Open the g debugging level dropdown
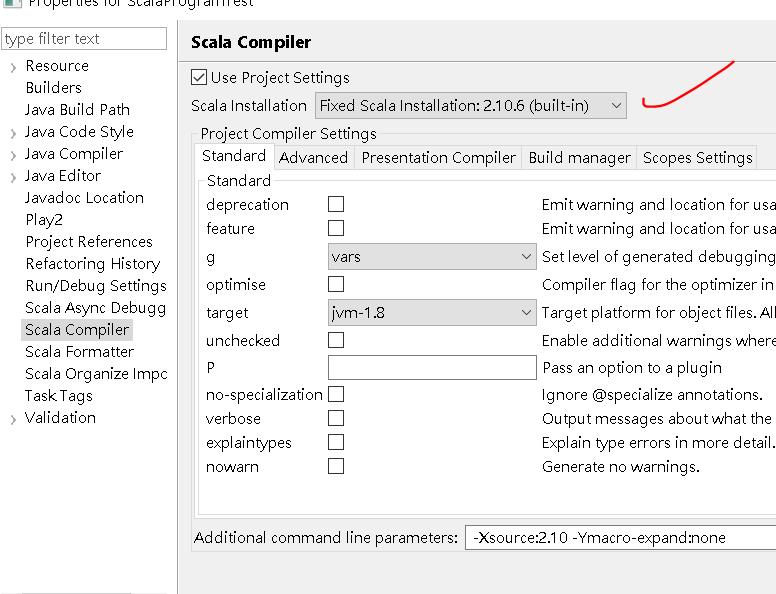 coord(432,256)
